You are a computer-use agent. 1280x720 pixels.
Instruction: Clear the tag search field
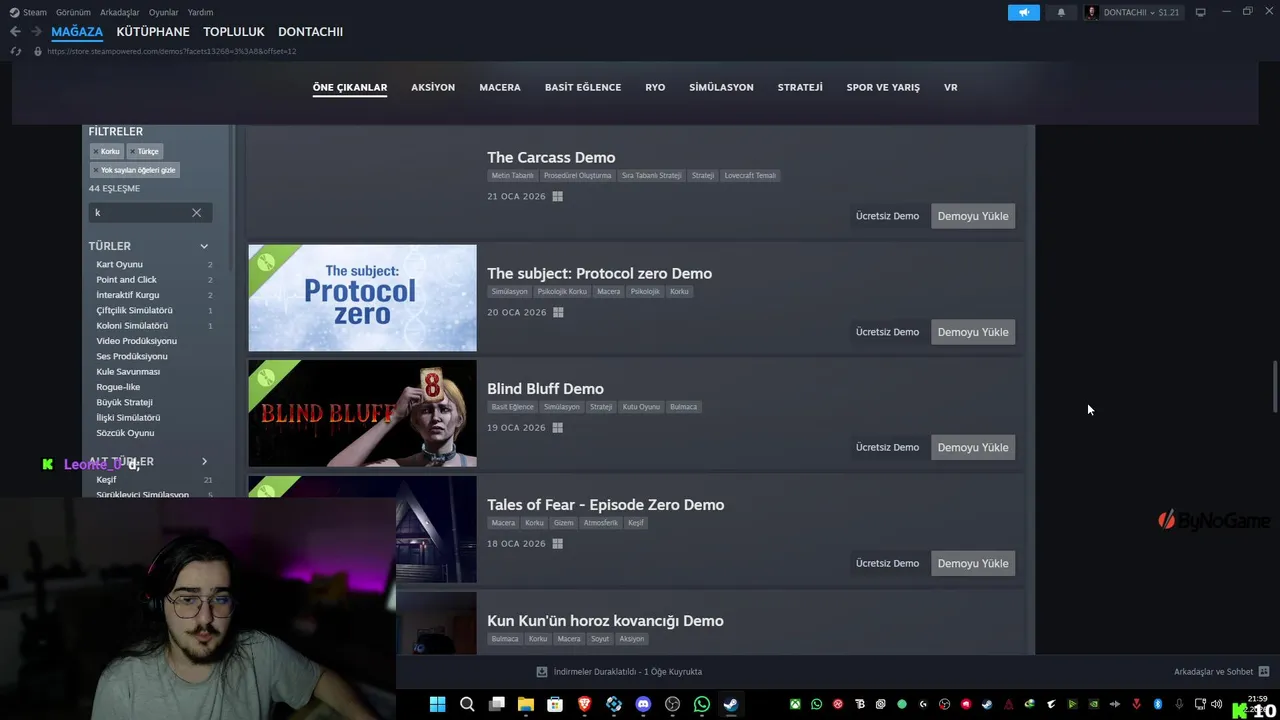[x=196, y=212]
